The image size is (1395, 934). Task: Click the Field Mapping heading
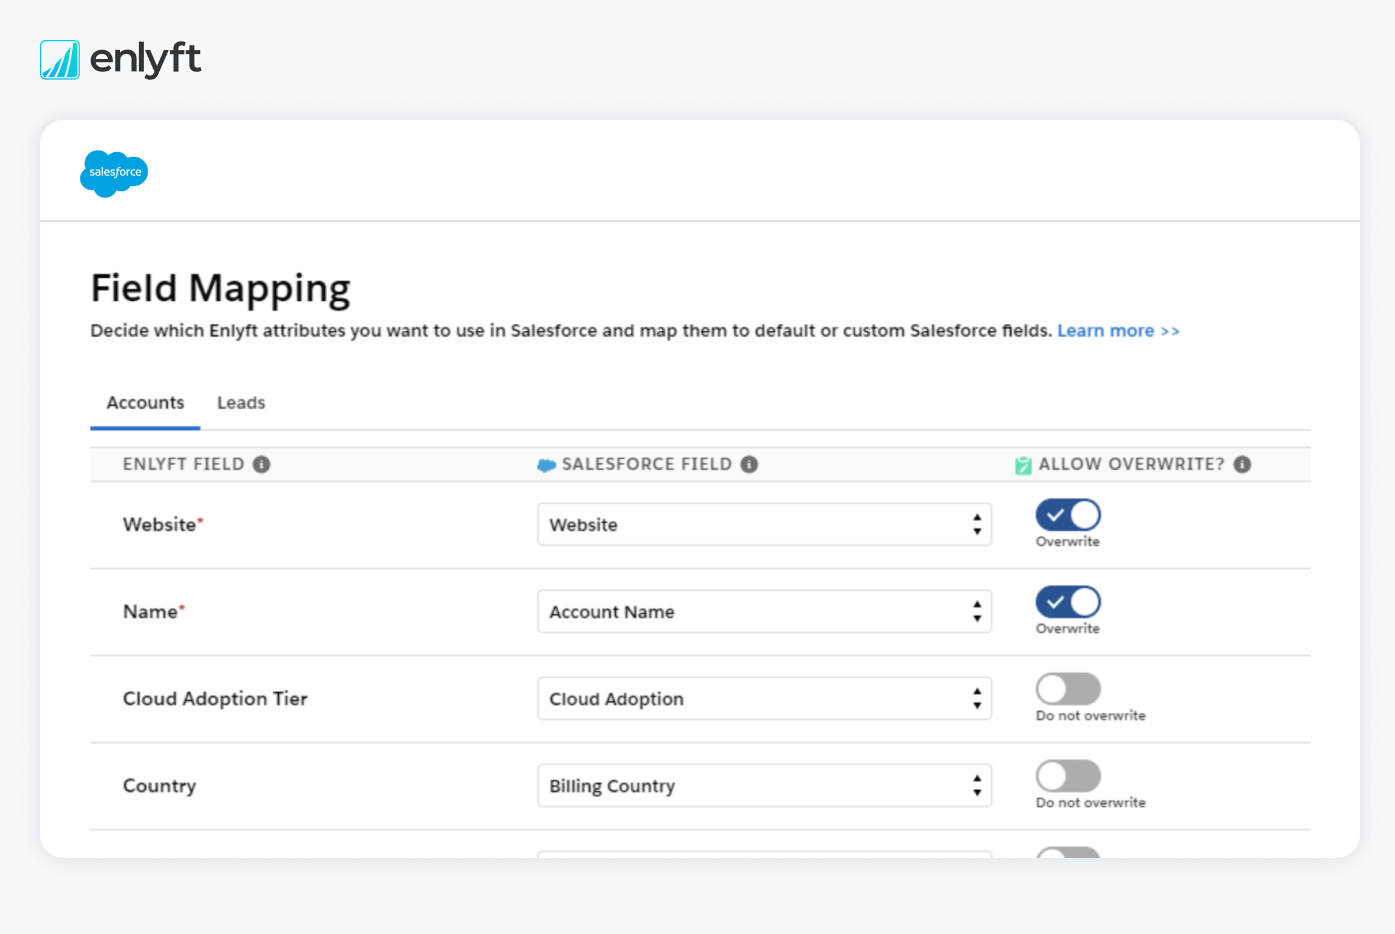(x=220, y=288)
